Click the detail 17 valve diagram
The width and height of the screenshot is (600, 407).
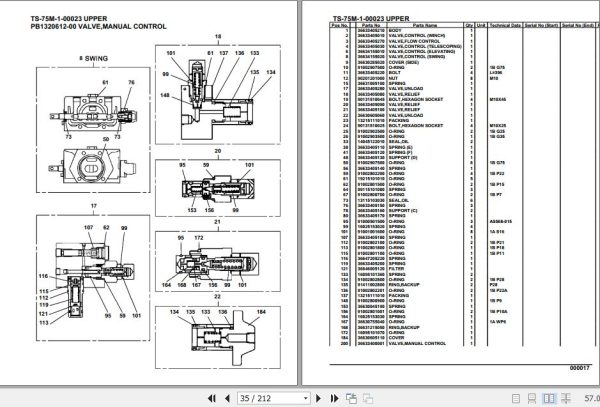(x=93, y=278)
